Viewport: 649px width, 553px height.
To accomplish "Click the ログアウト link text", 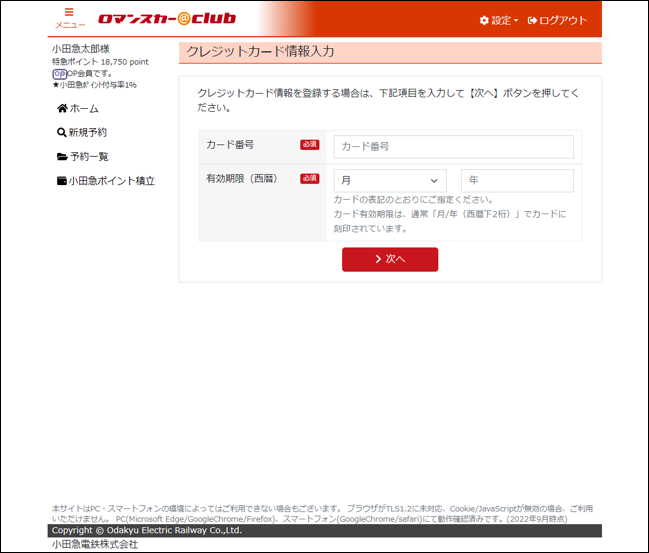I will pyautogui.click(x=564, y=20).
